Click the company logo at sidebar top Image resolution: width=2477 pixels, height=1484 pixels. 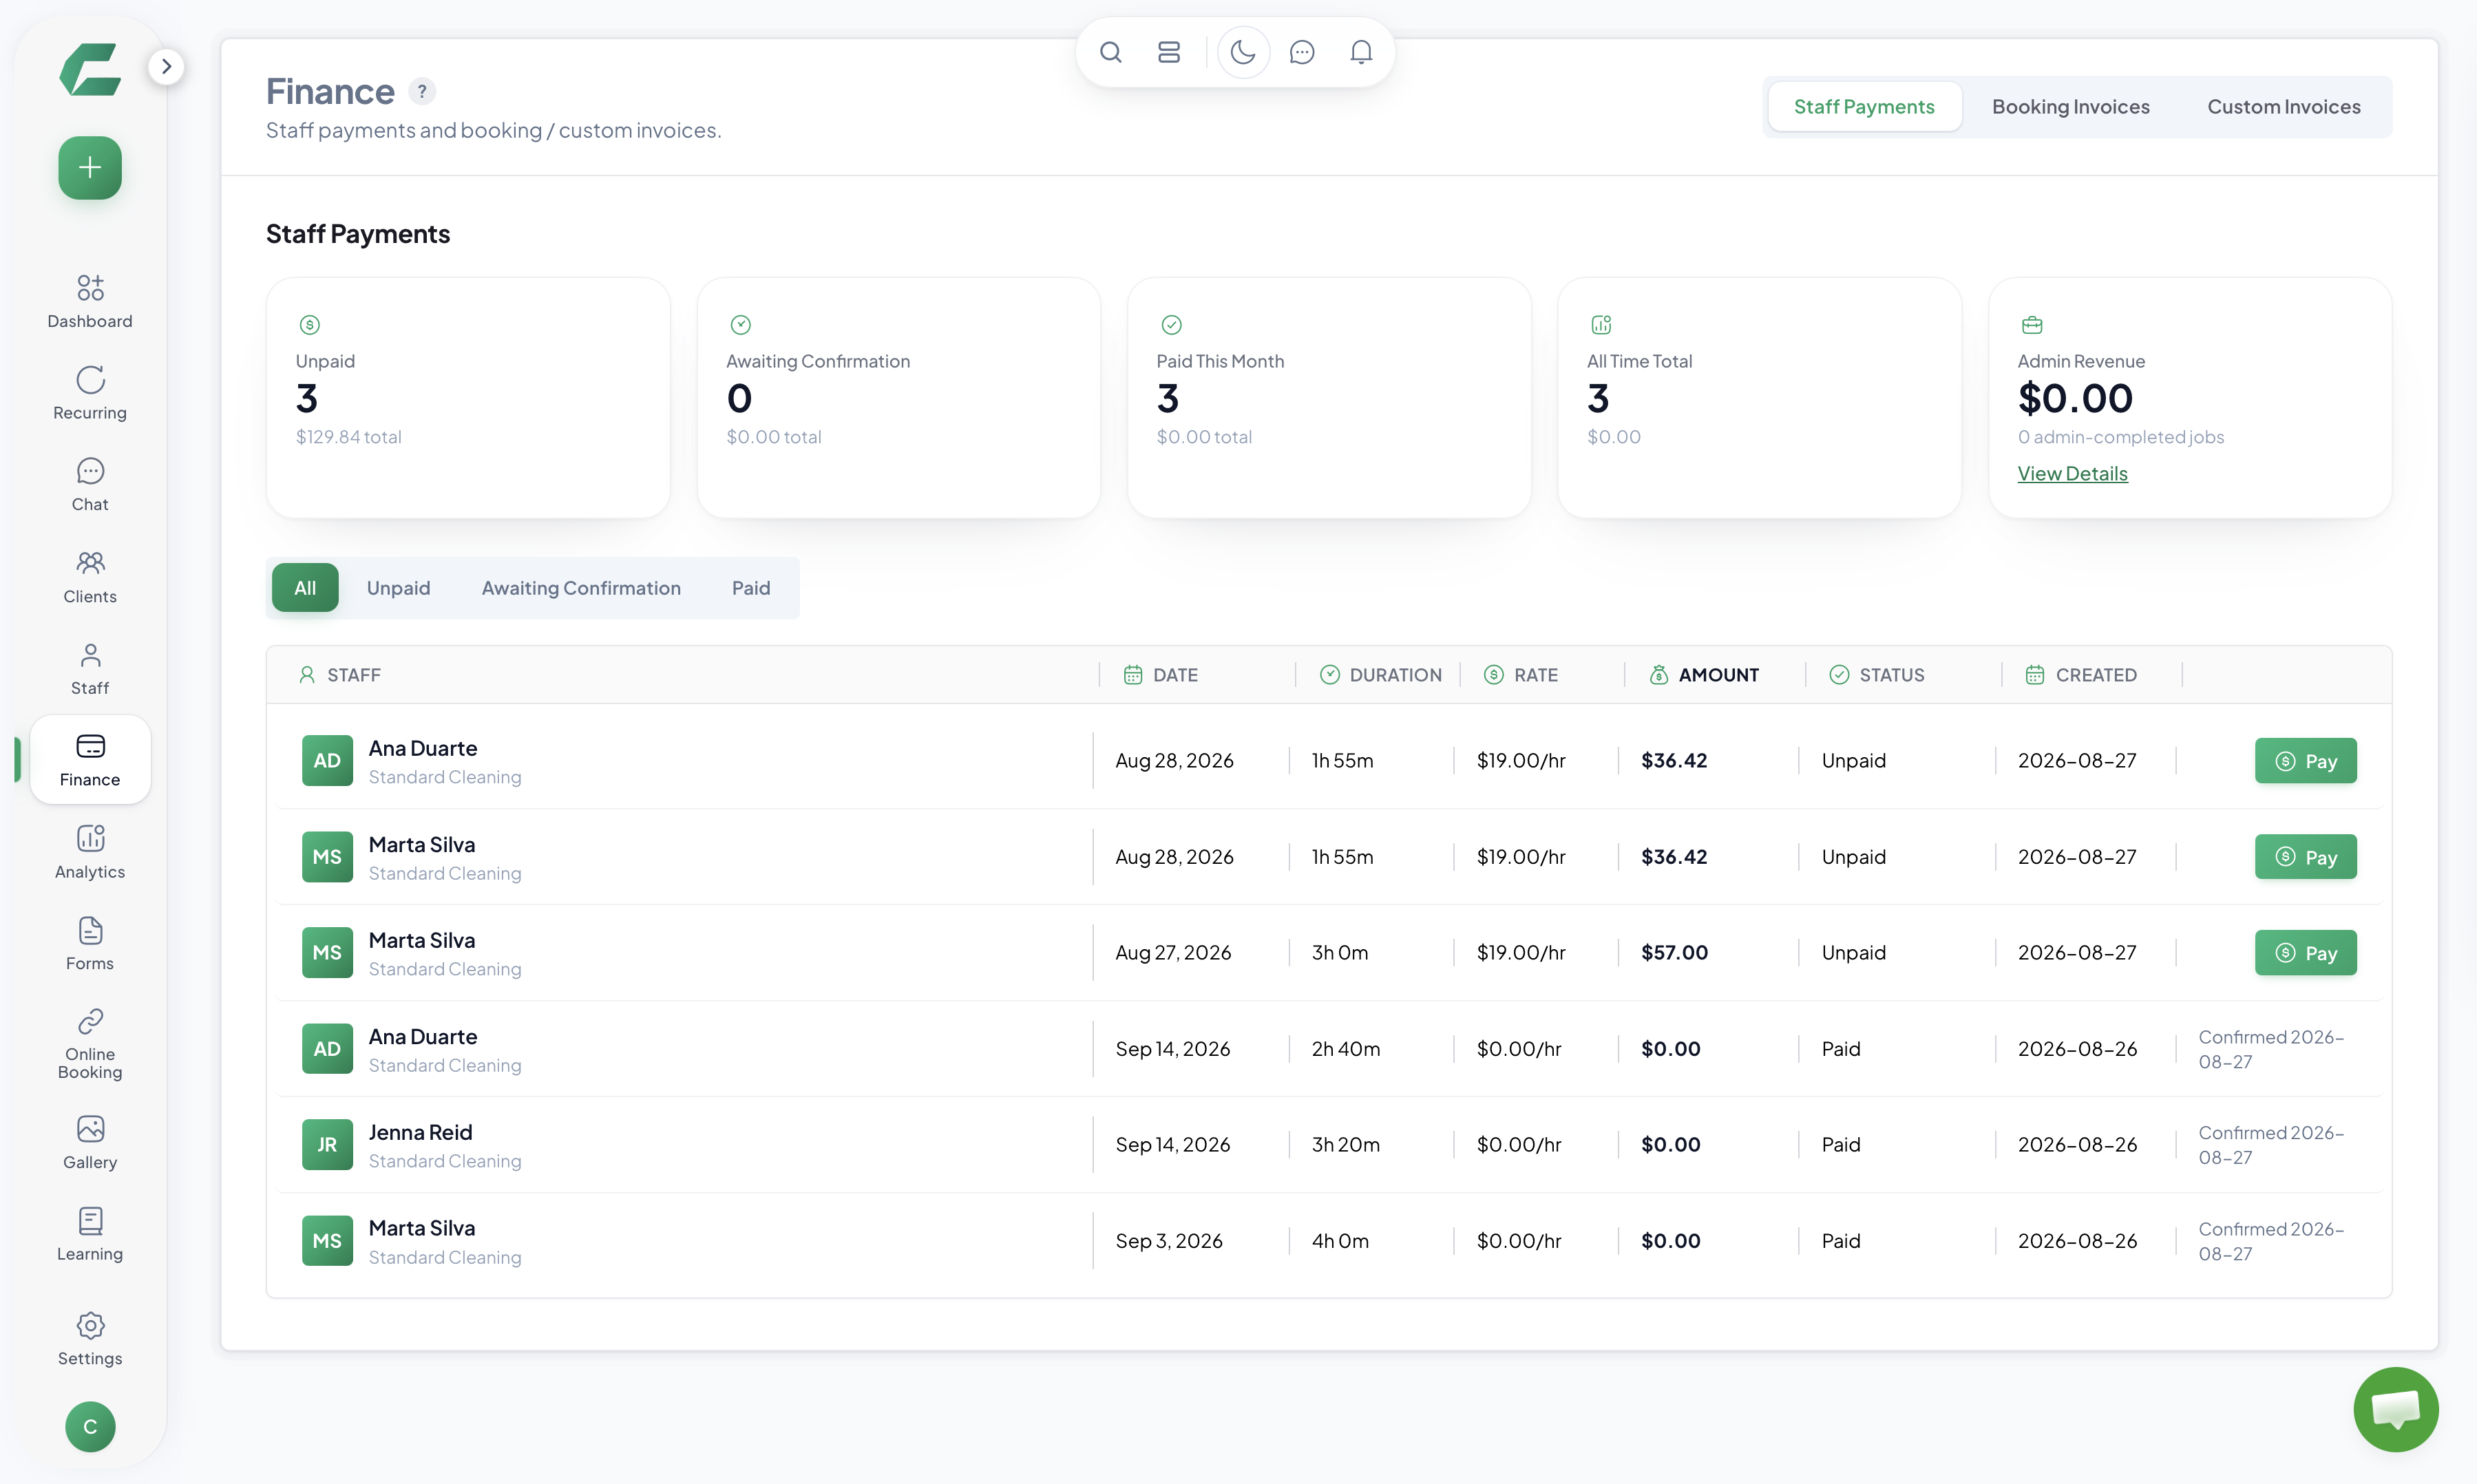coord(90,69)
